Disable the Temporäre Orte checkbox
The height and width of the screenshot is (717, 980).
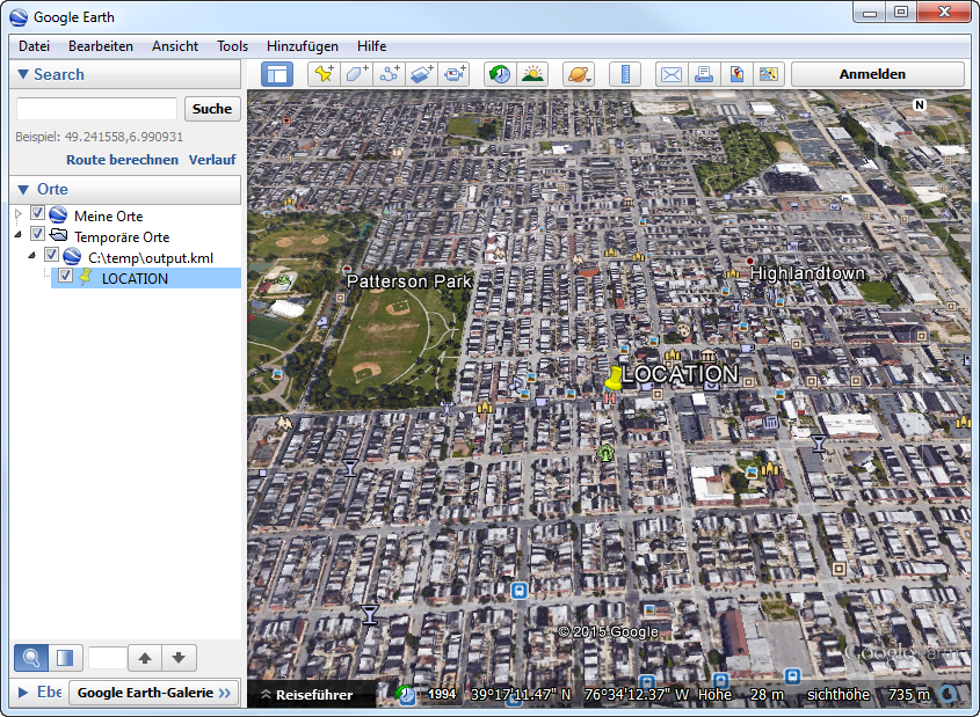coord(37,234)
